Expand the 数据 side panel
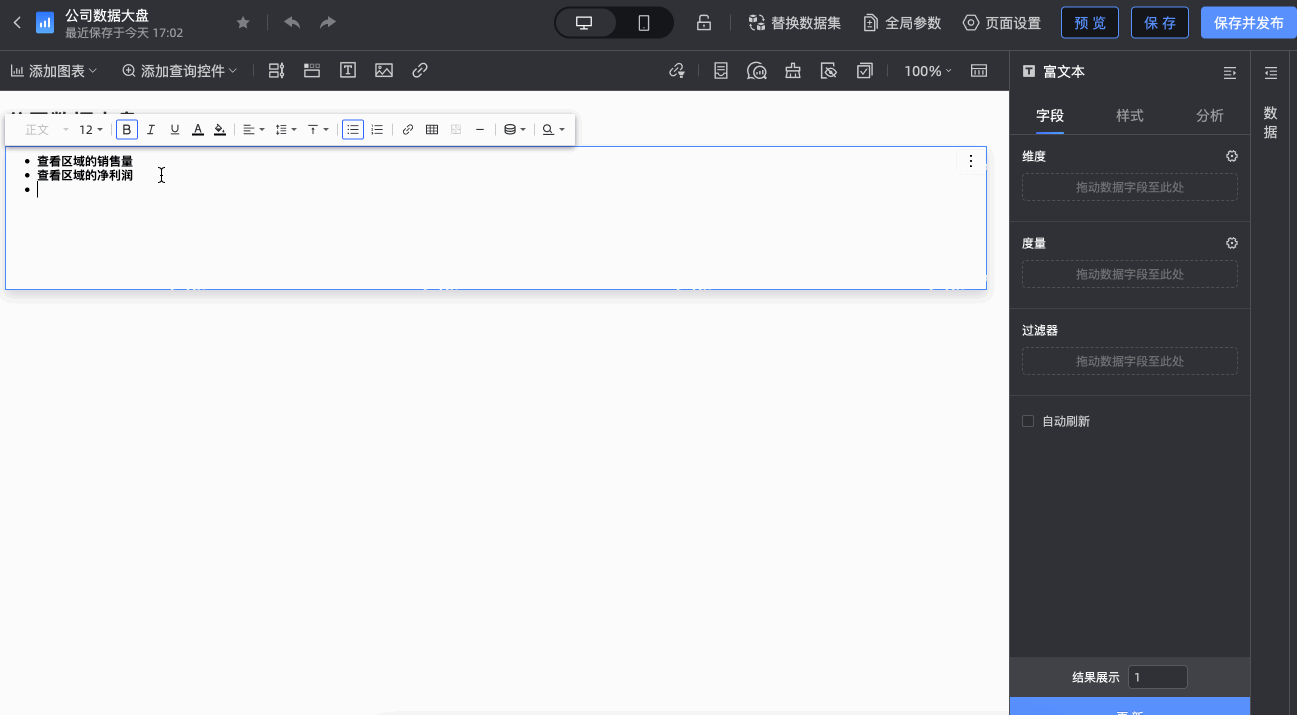Viewport: 1297px width, 715px height. coord(1271,72)
